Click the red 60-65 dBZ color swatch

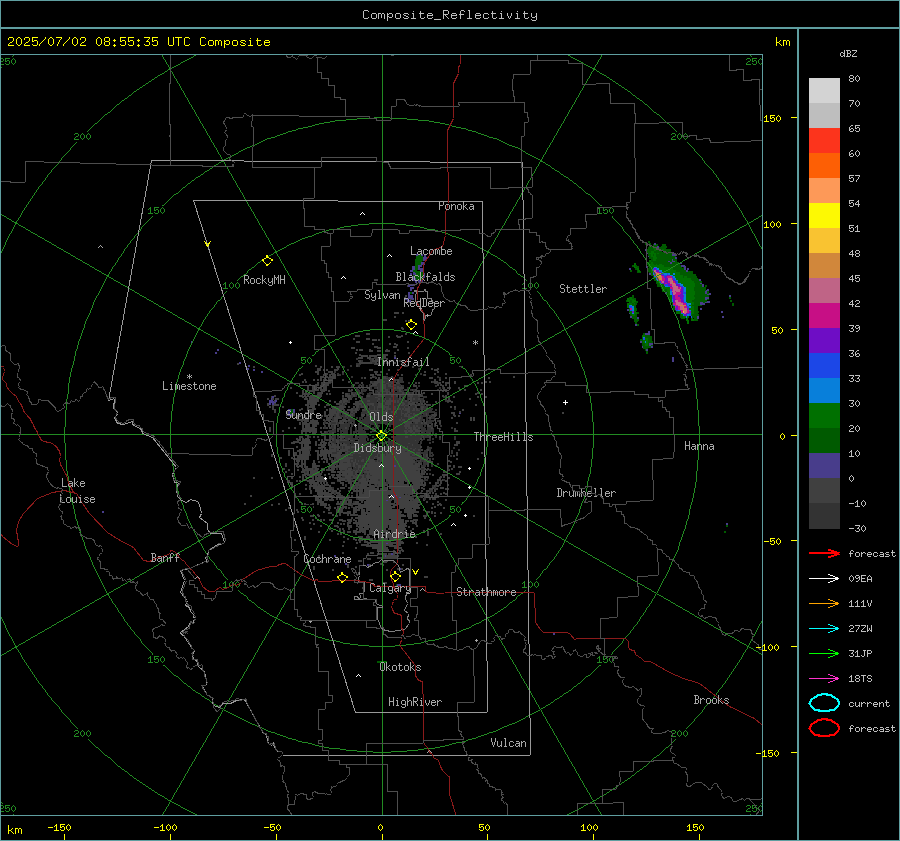(x=824, y=141)
